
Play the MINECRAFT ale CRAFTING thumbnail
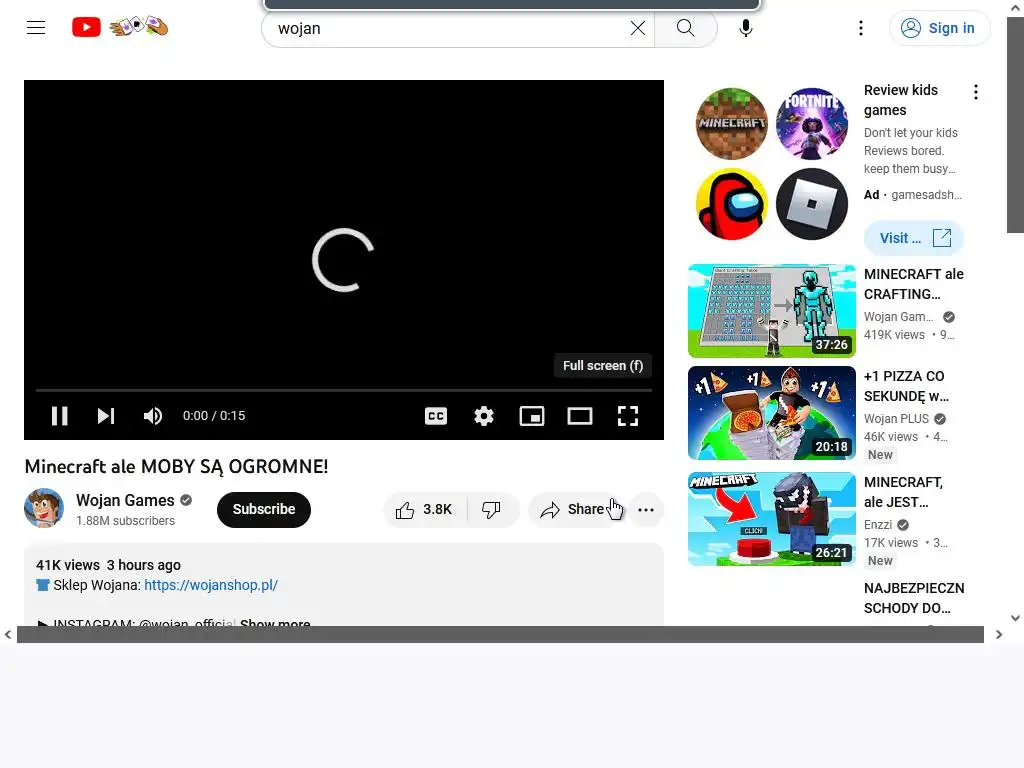pyautogui.click(x=771, y=311)
